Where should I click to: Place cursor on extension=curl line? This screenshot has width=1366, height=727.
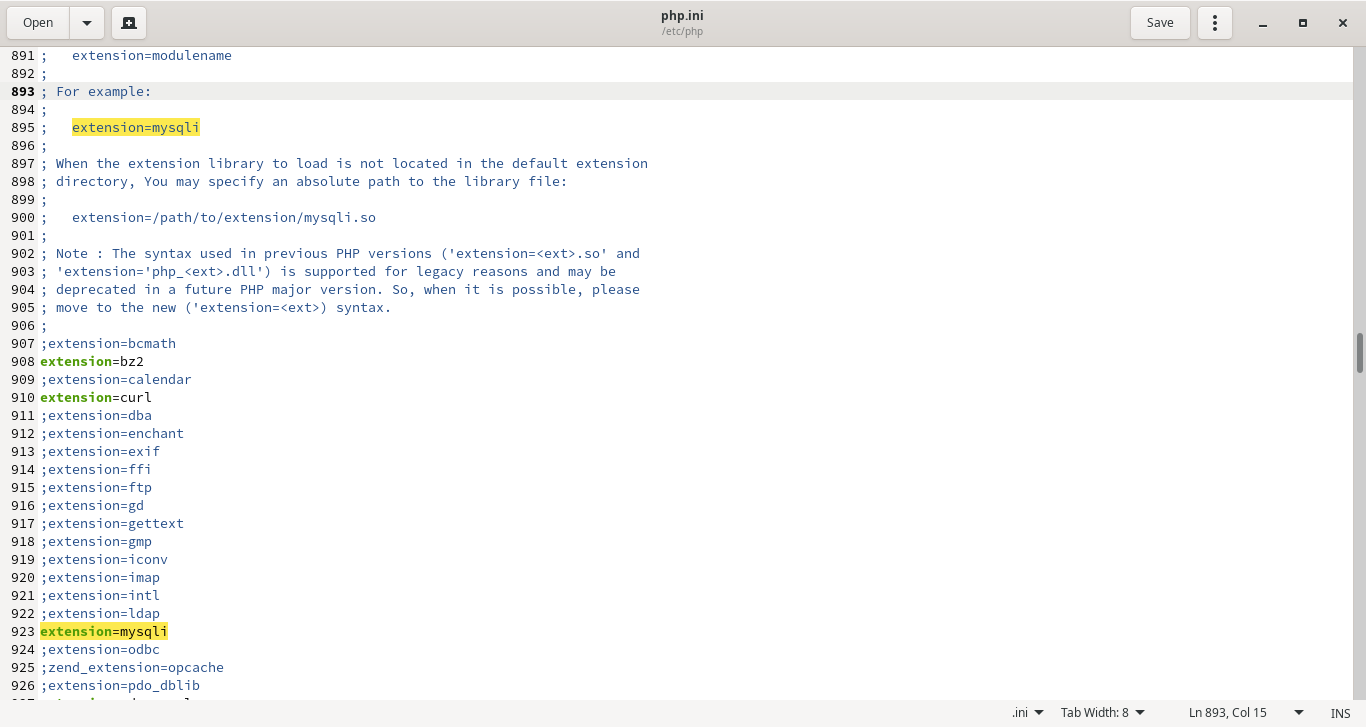pyautogui.click(x=95, y=397)
